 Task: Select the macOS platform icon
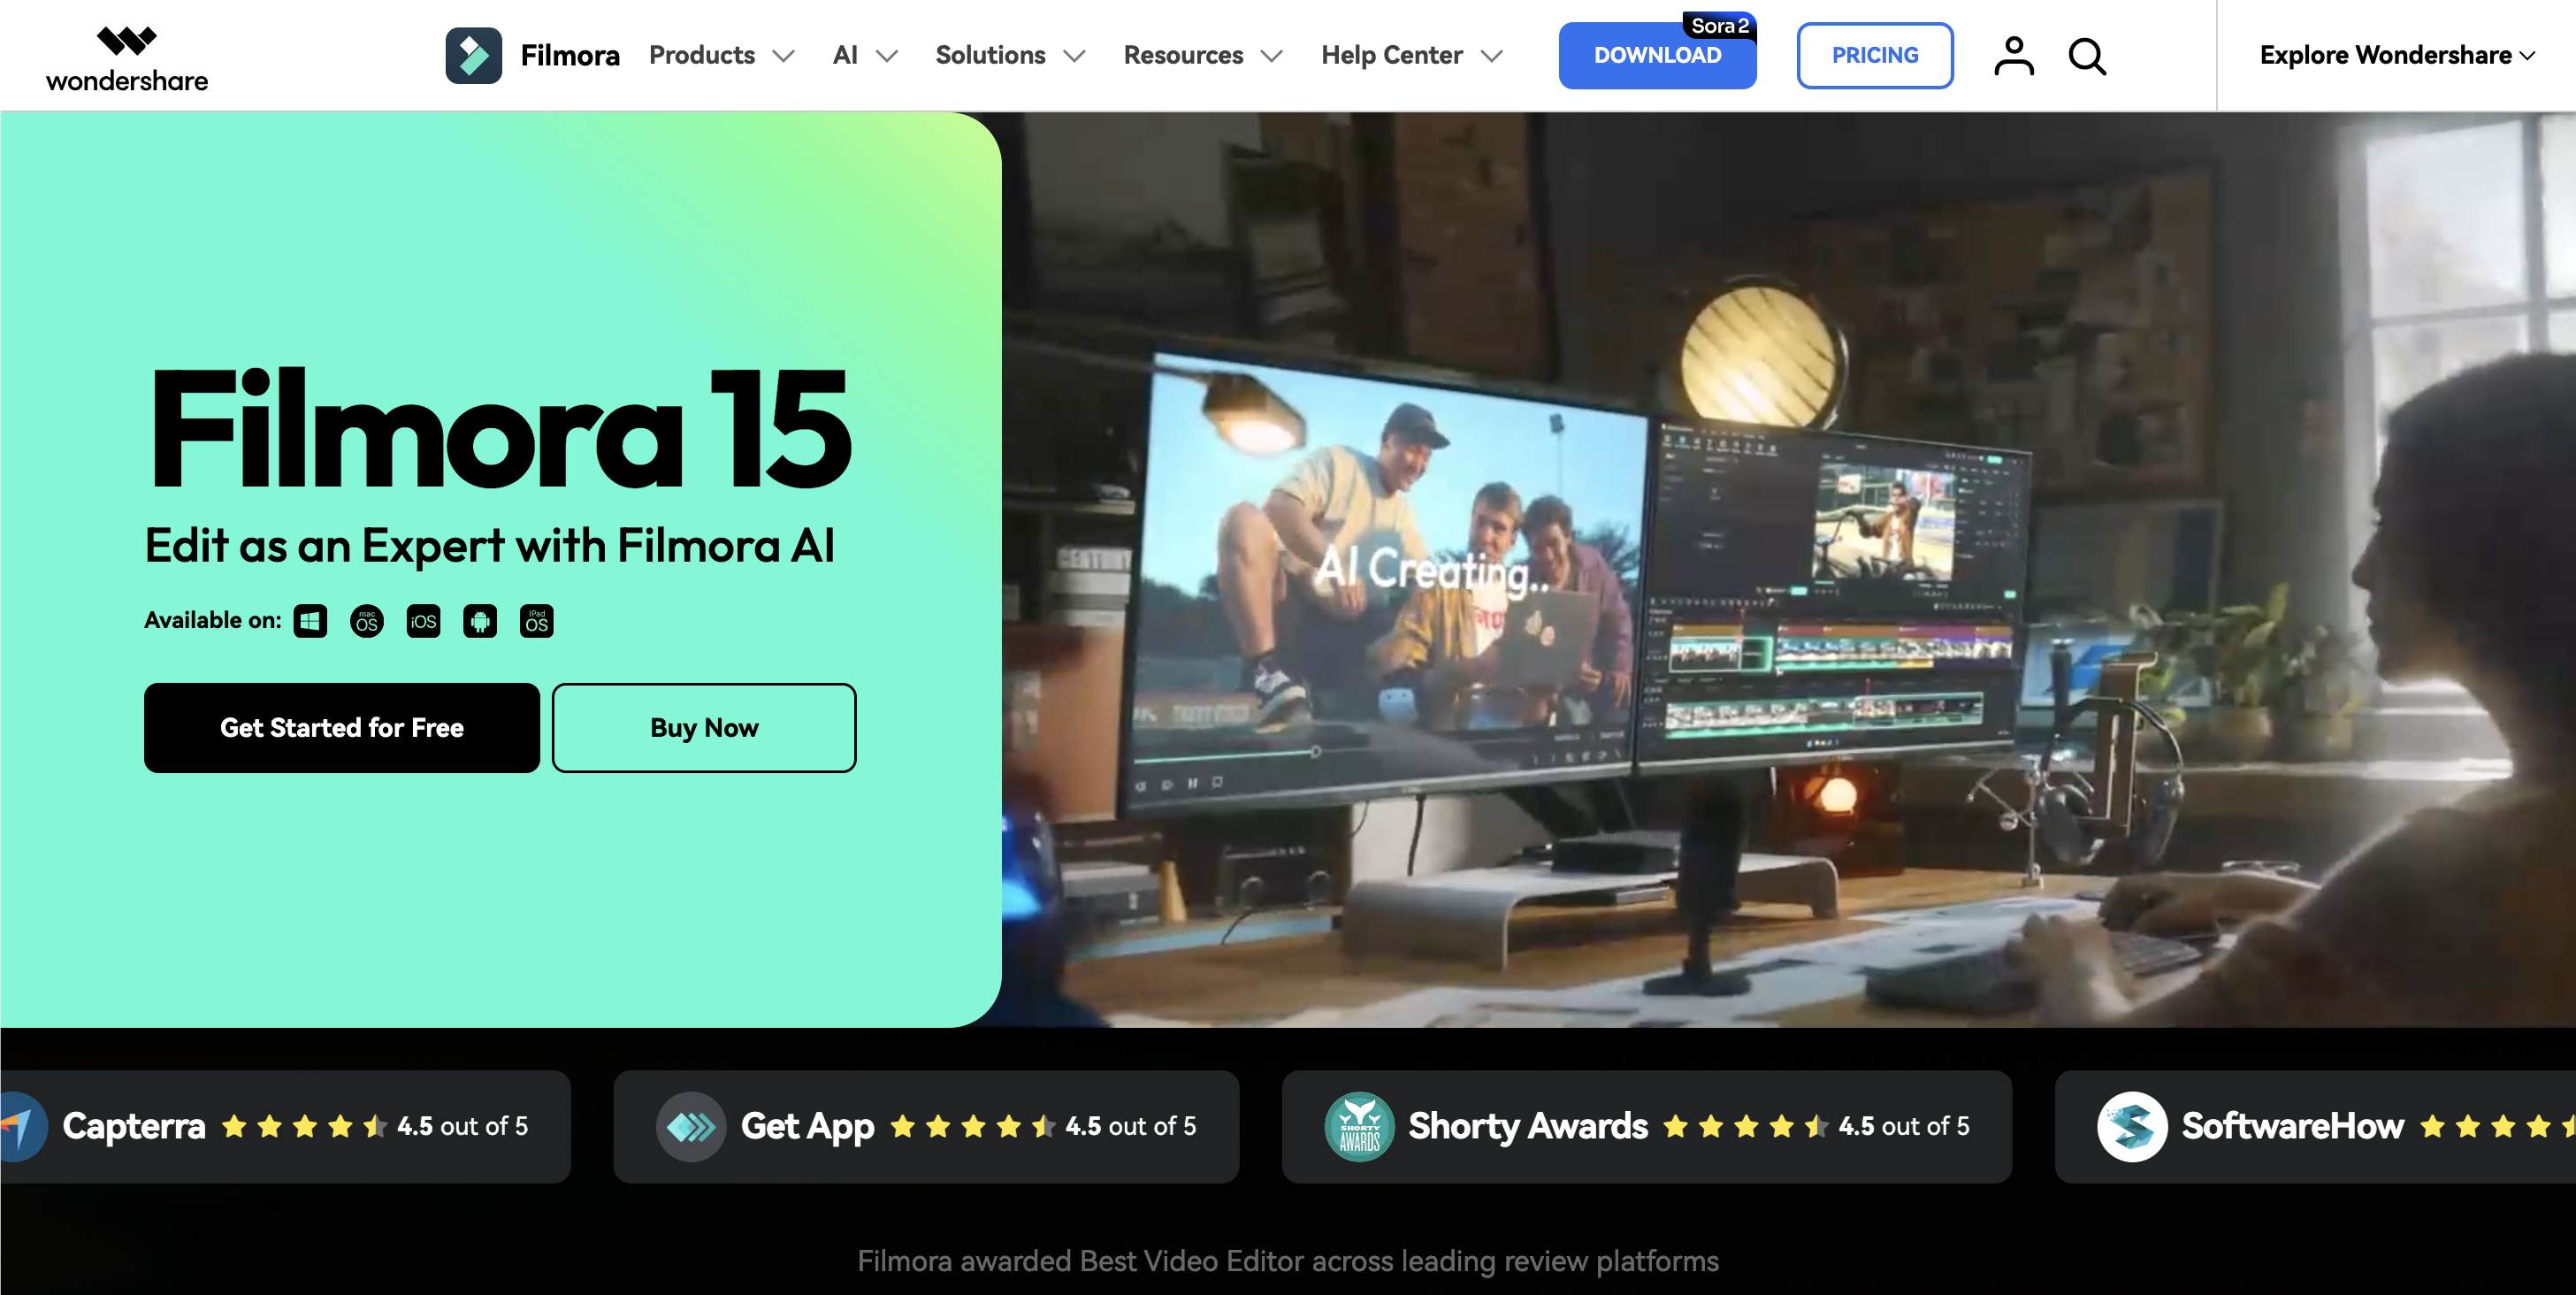pos(367,621)
